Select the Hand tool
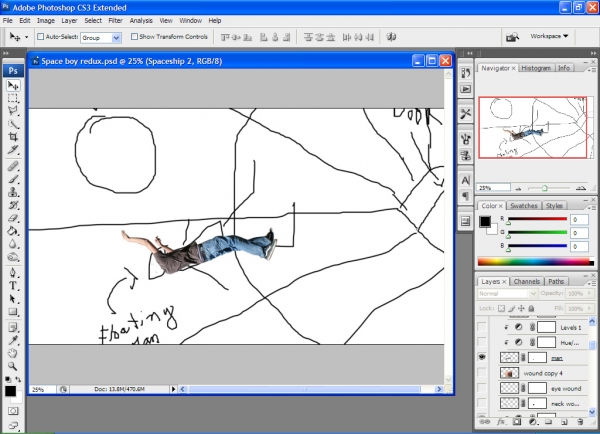 tap(13, 353)
